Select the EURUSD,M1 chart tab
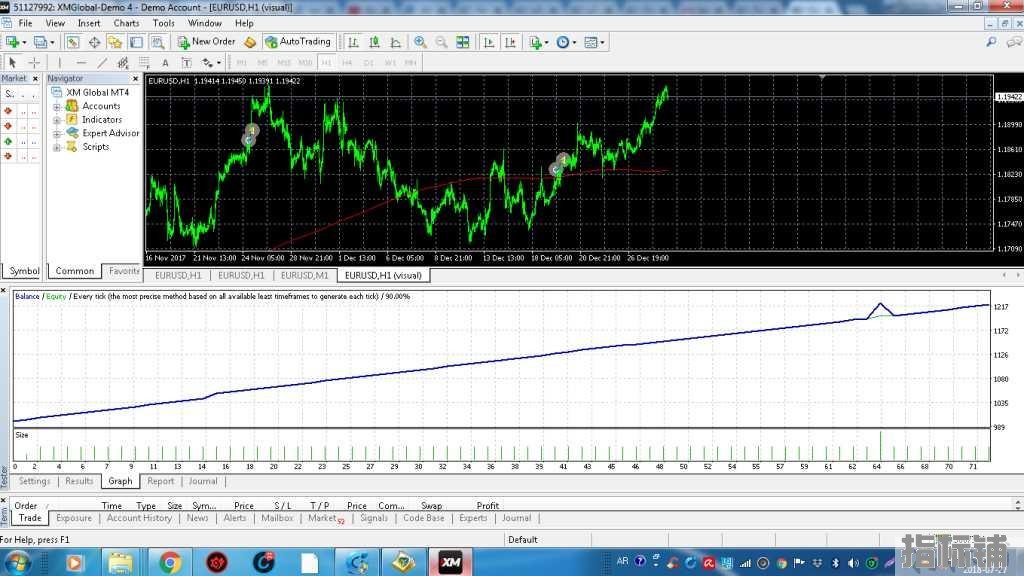 point(304,275)
